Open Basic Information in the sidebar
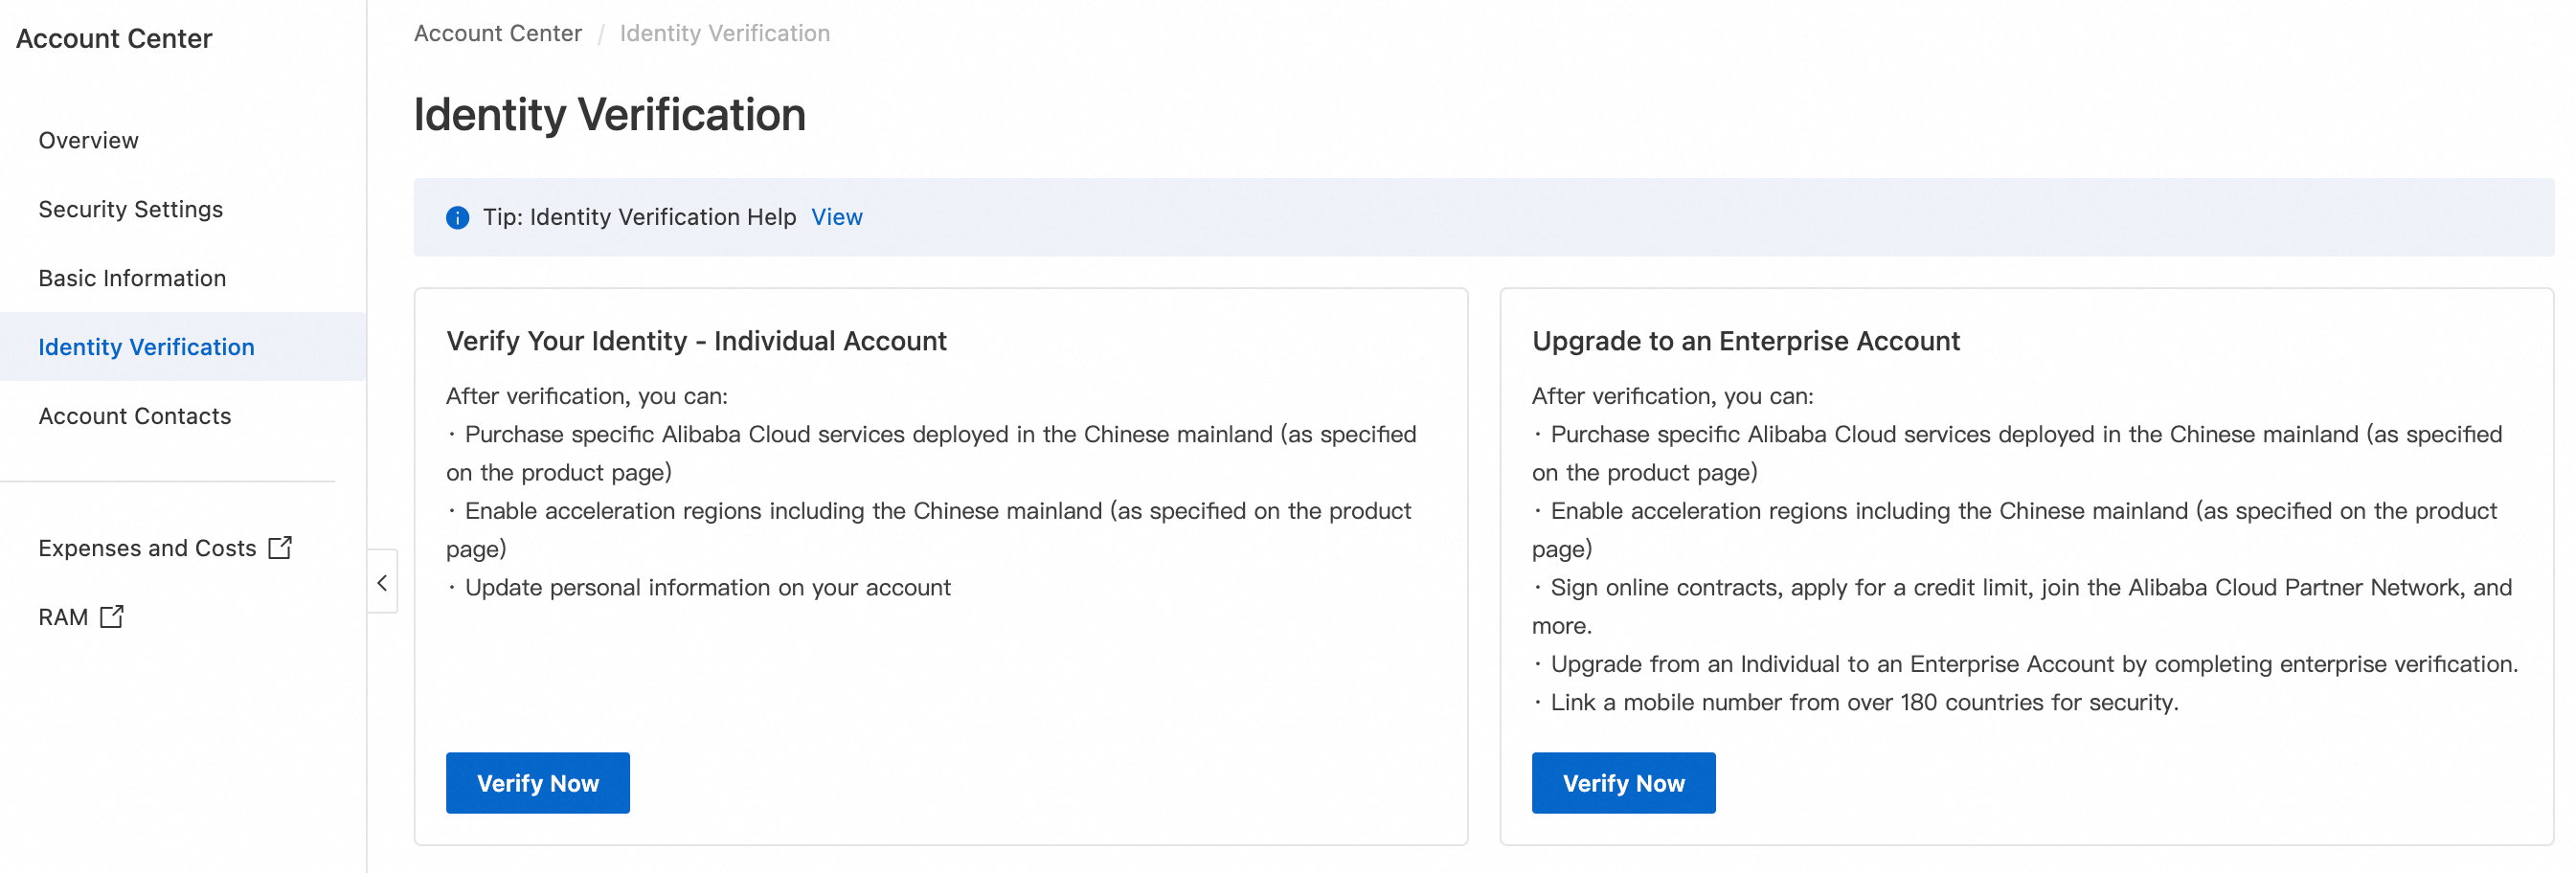Image resolution: width=2576 pixels, height=873 pixels. [x=132, y=279]
